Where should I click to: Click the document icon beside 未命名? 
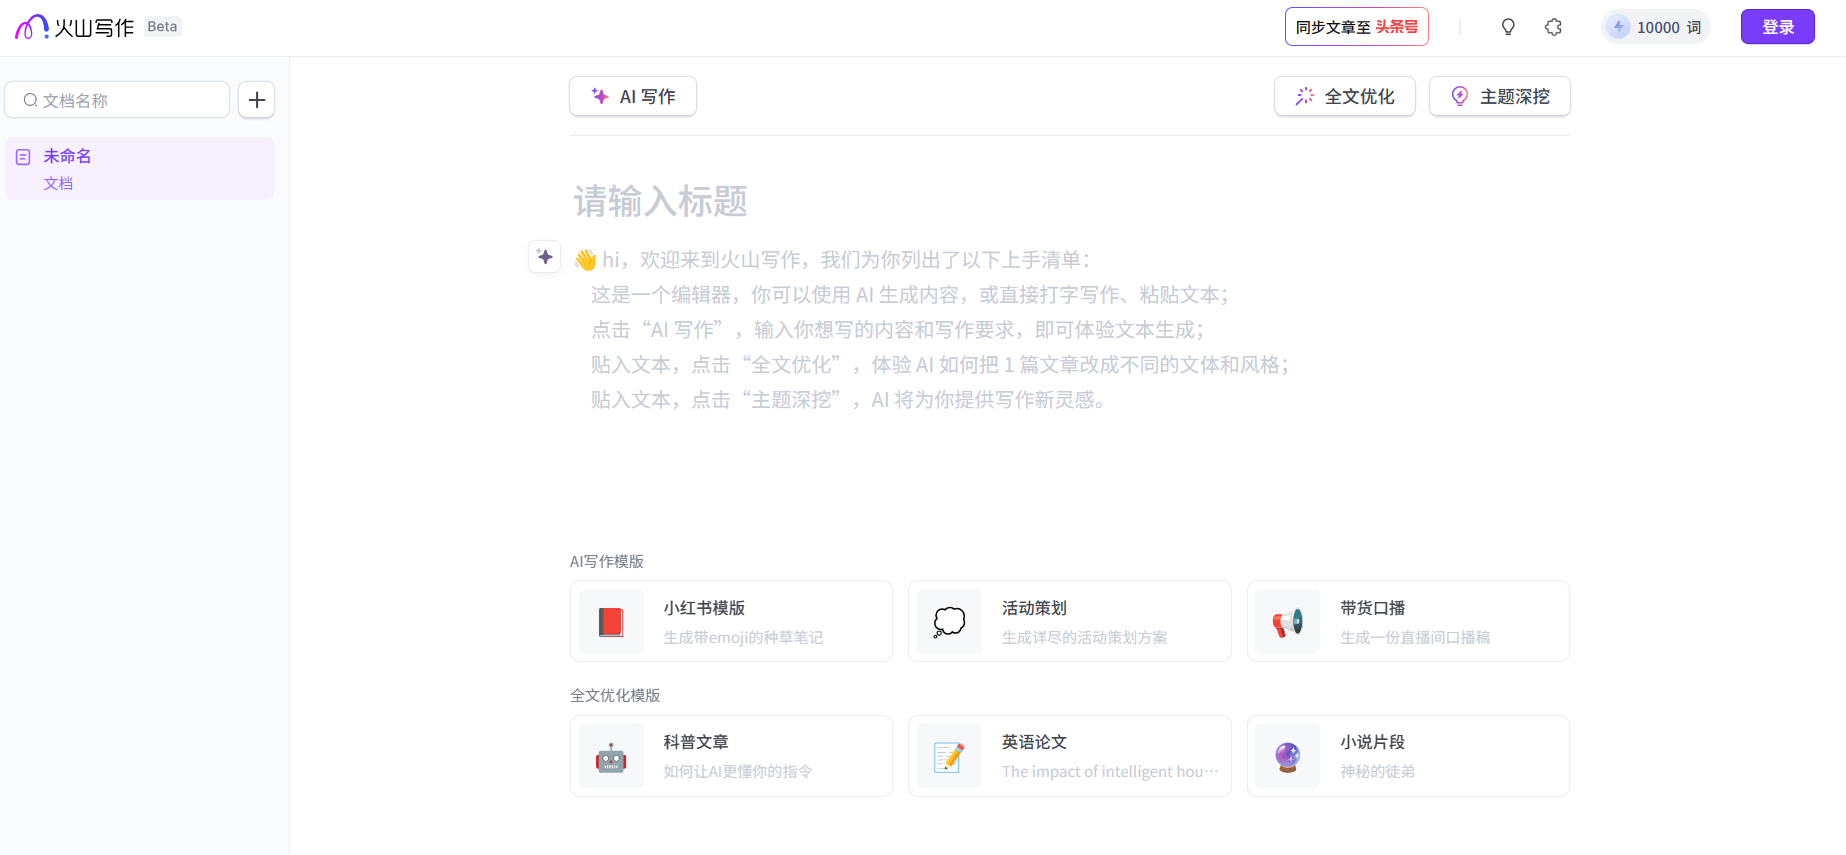(23, 157)
